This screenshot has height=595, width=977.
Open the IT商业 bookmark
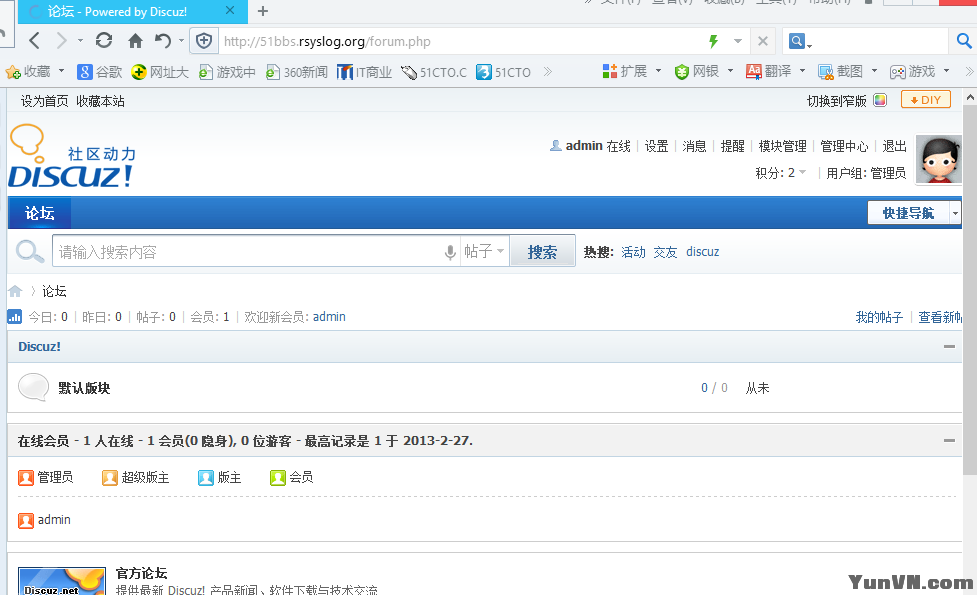(365, 72)
